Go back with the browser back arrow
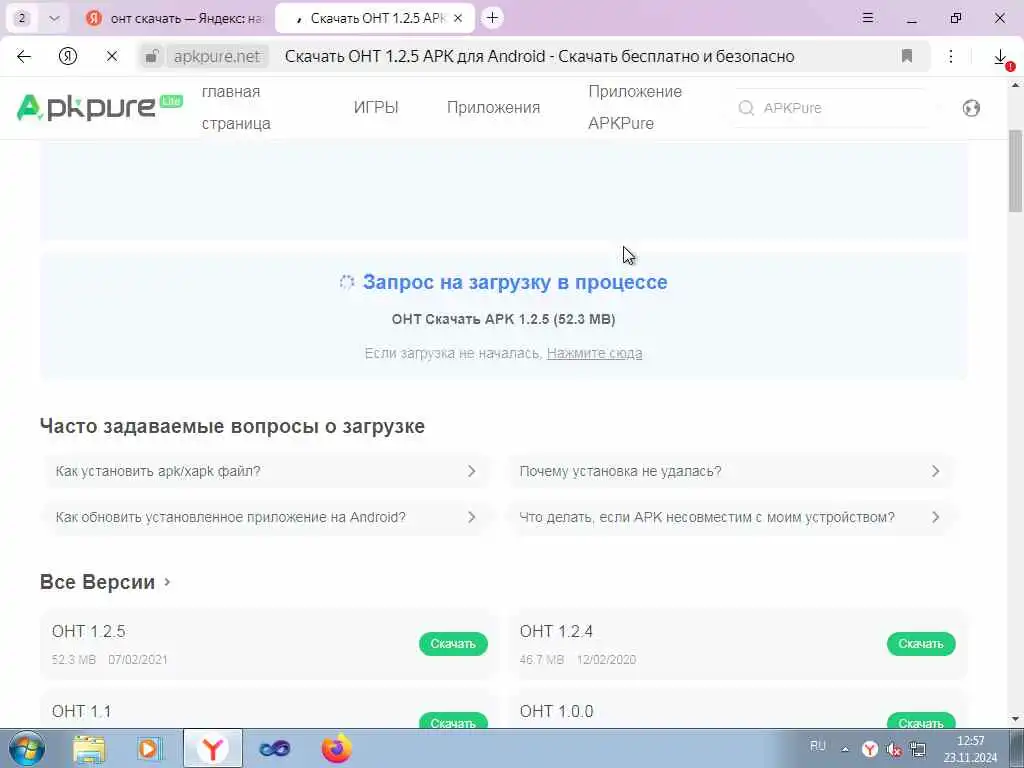The image size is (1024, 768). (x=24, y=57)
